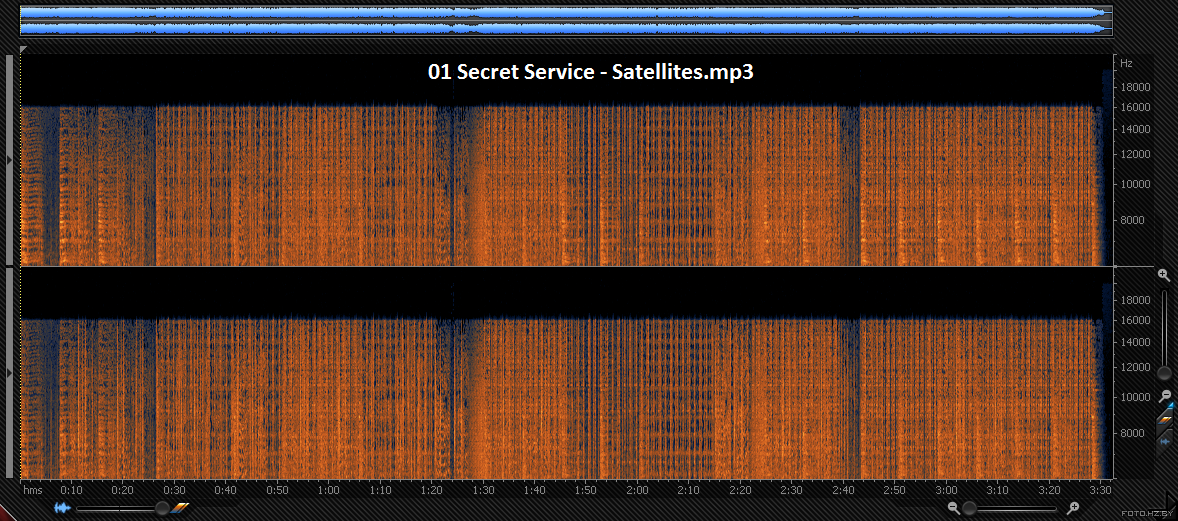Click the 2:00 mark on the timeline
The image size is (1178, 521).
click(637, 490)
